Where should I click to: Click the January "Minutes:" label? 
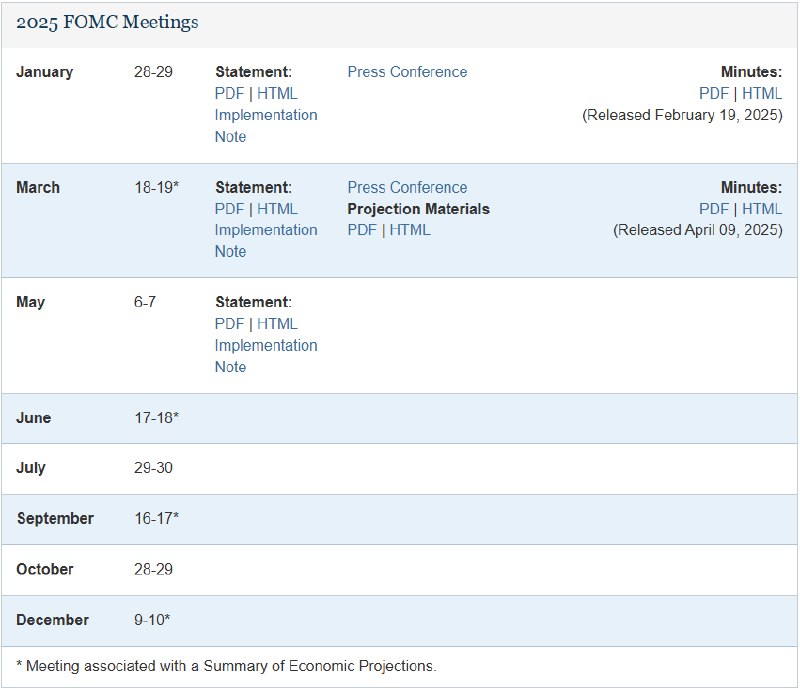(751, 72)
